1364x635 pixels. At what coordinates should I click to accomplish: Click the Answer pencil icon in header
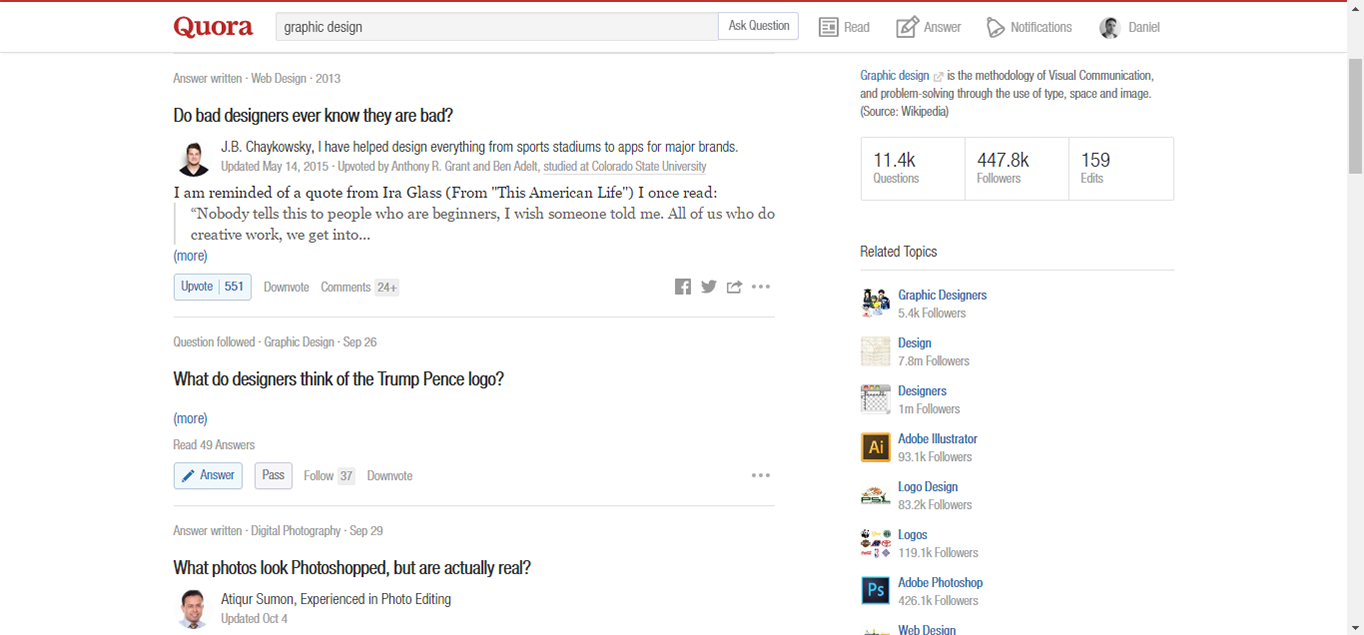(907, 27)
